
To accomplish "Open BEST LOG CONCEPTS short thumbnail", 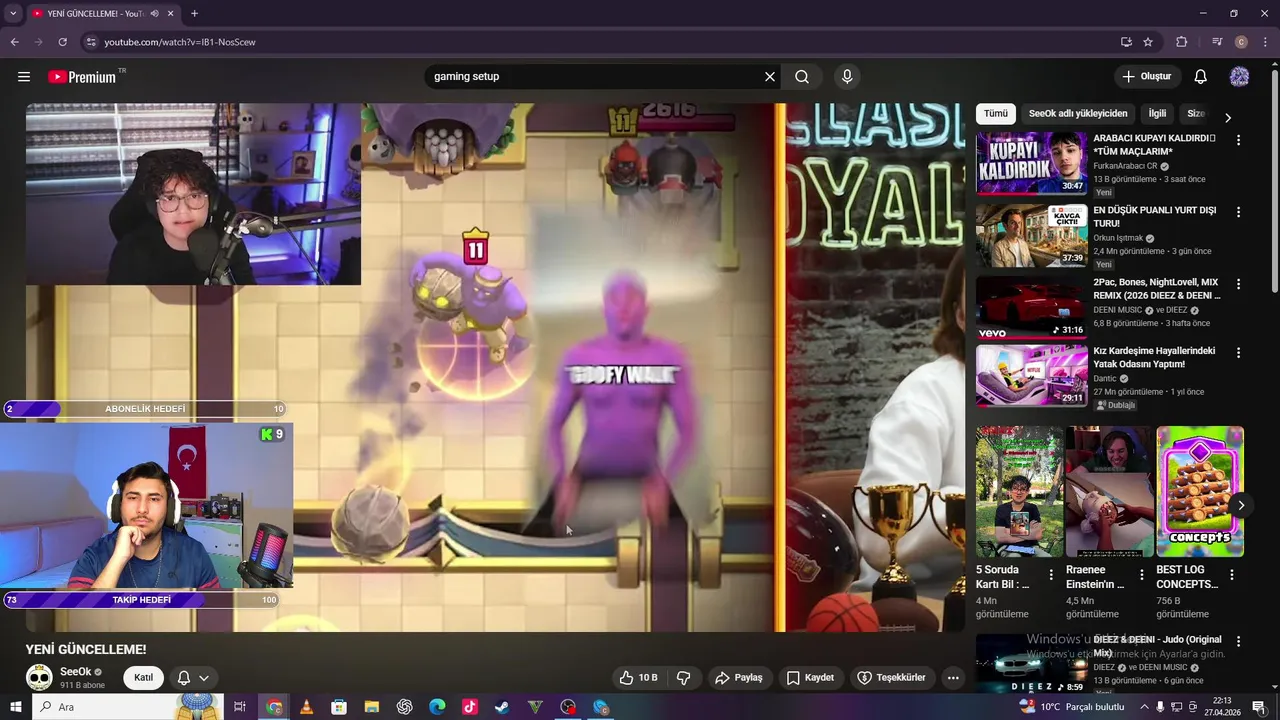I will (1200, 491).
